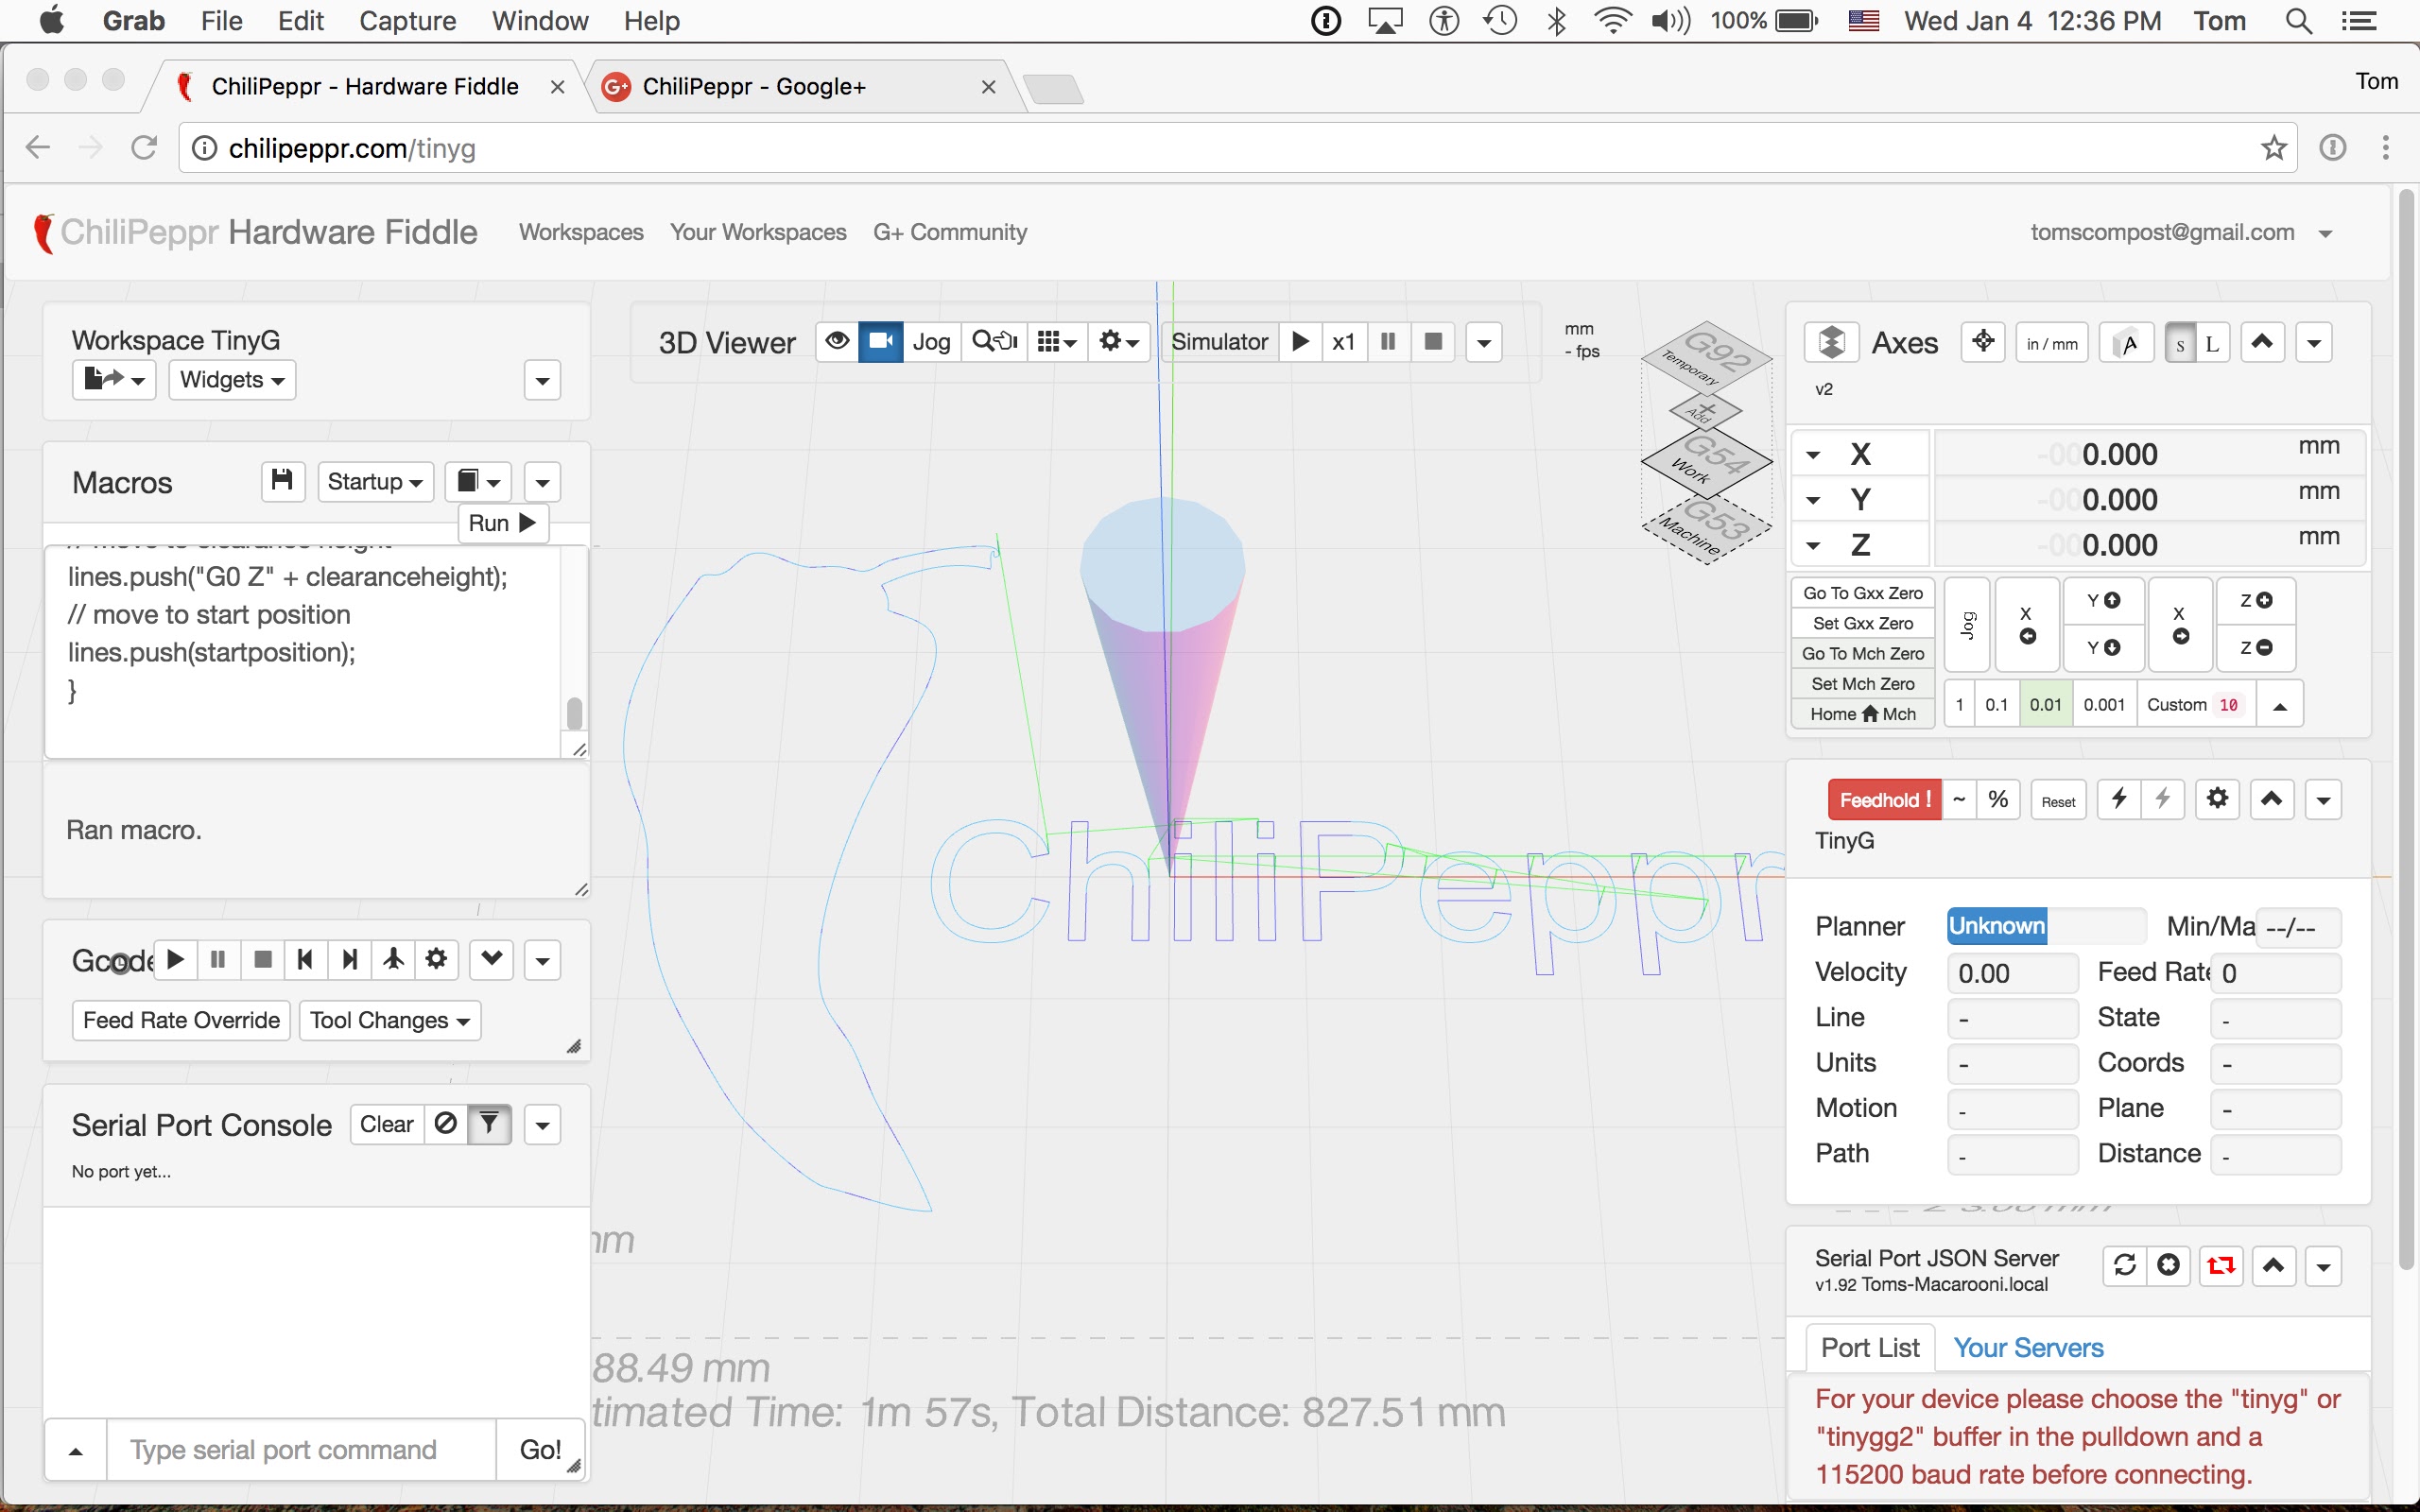The image size is (2420, 1512).
Task: Select the 0.01 jog increment
Action: (2045, 705)
